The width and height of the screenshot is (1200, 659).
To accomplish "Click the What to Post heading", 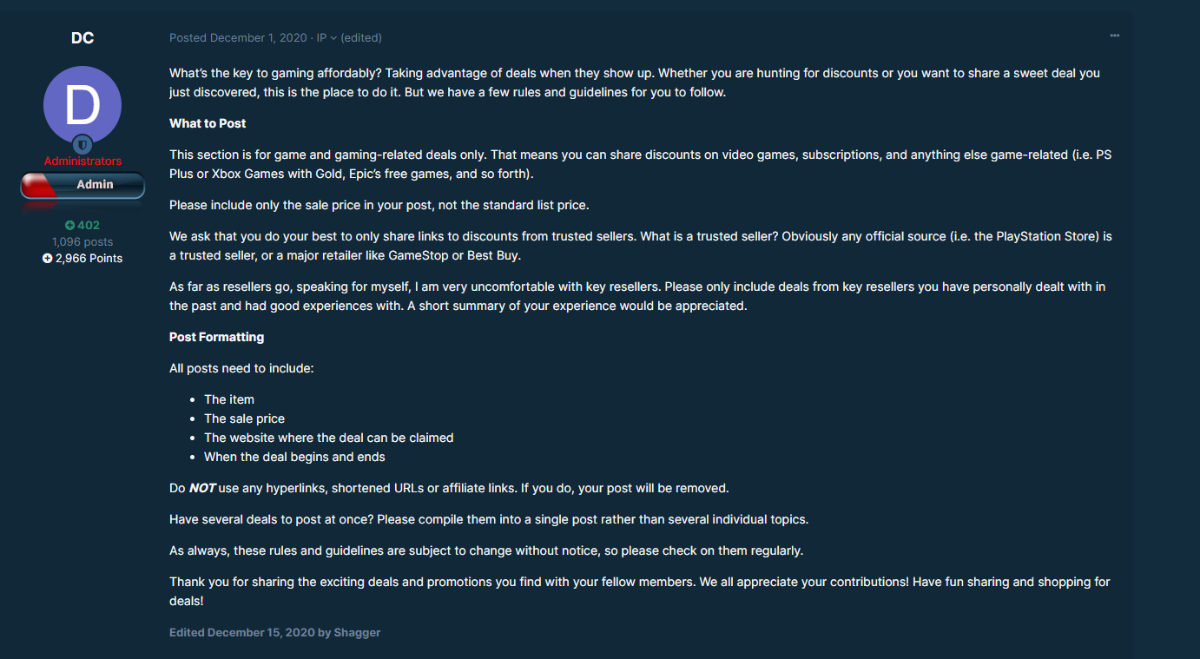I will pyautogui.click(x=208, y=123).
